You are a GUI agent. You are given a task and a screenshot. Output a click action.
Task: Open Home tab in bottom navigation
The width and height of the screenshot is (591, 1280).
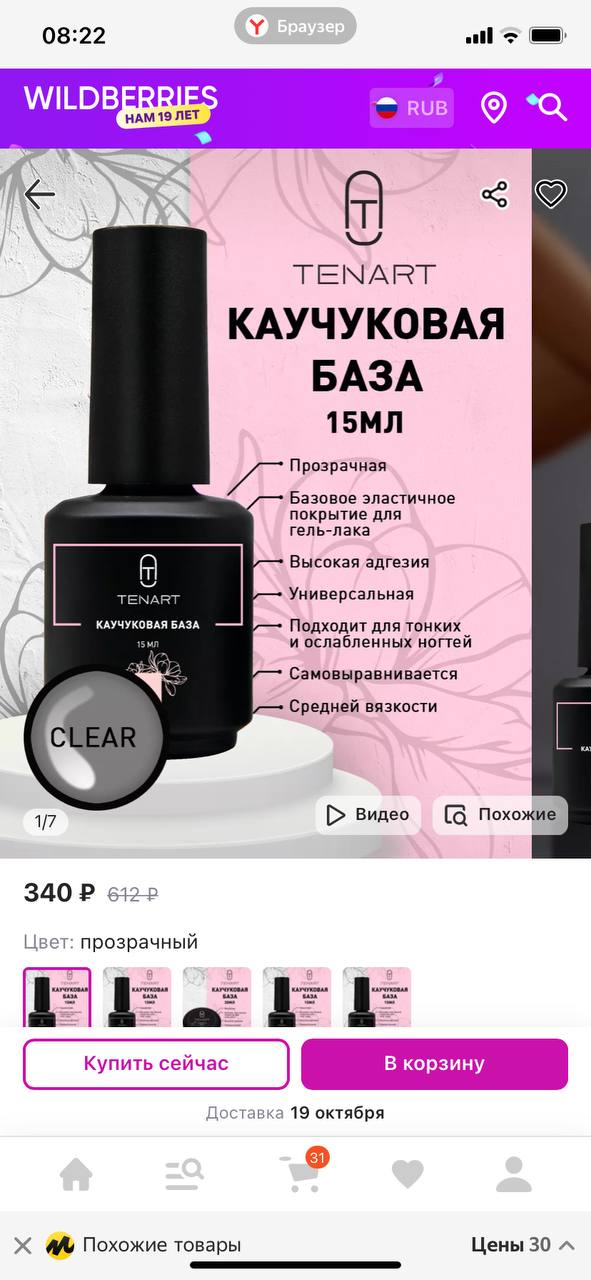click(x=76, y=1174)
